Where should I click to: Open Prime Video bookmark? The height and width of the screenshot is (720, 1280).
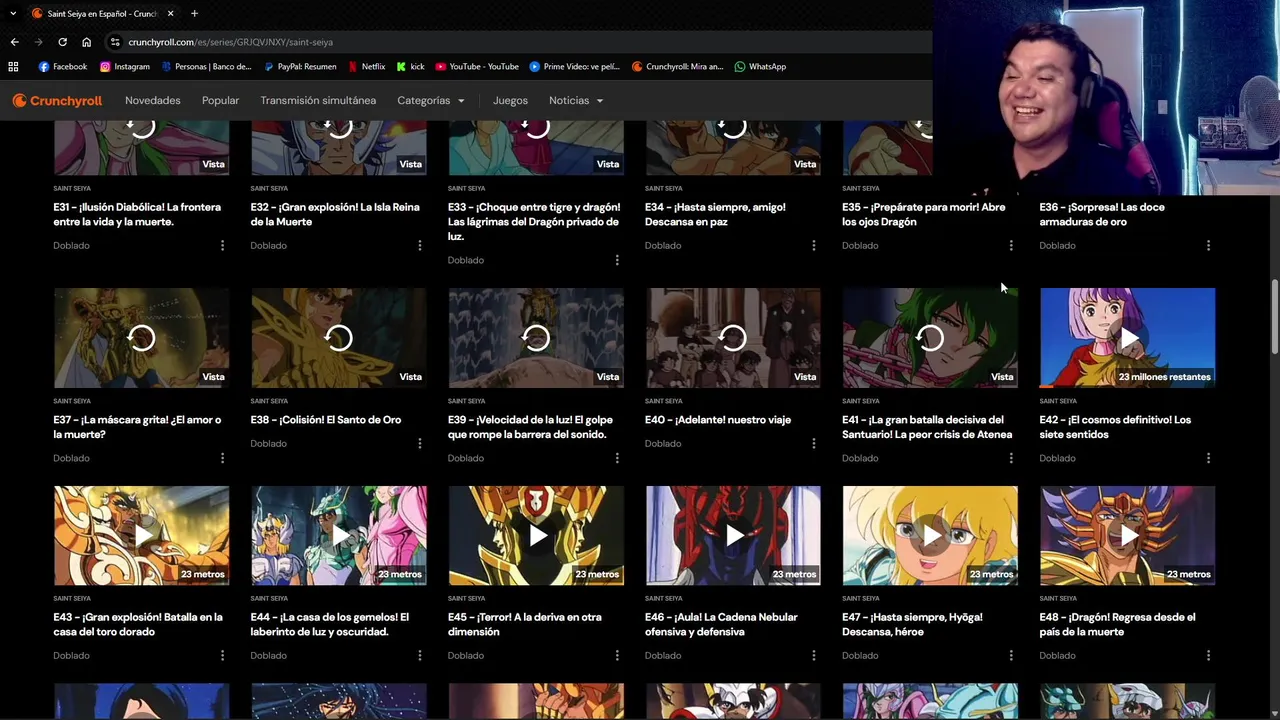pos(575,67)
